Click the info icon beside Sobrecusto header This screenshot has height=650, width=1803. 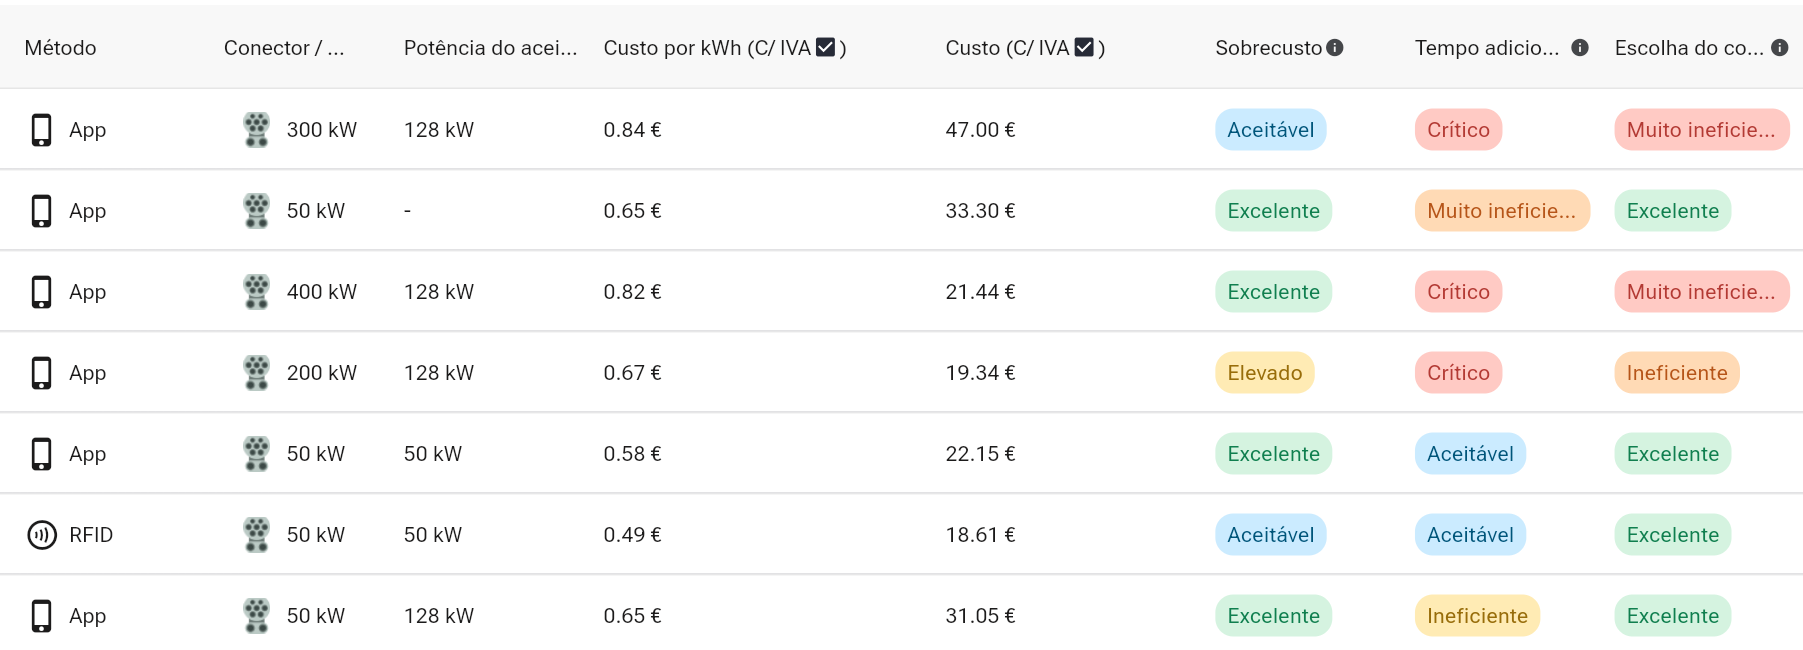click(x=1335, y=48)
